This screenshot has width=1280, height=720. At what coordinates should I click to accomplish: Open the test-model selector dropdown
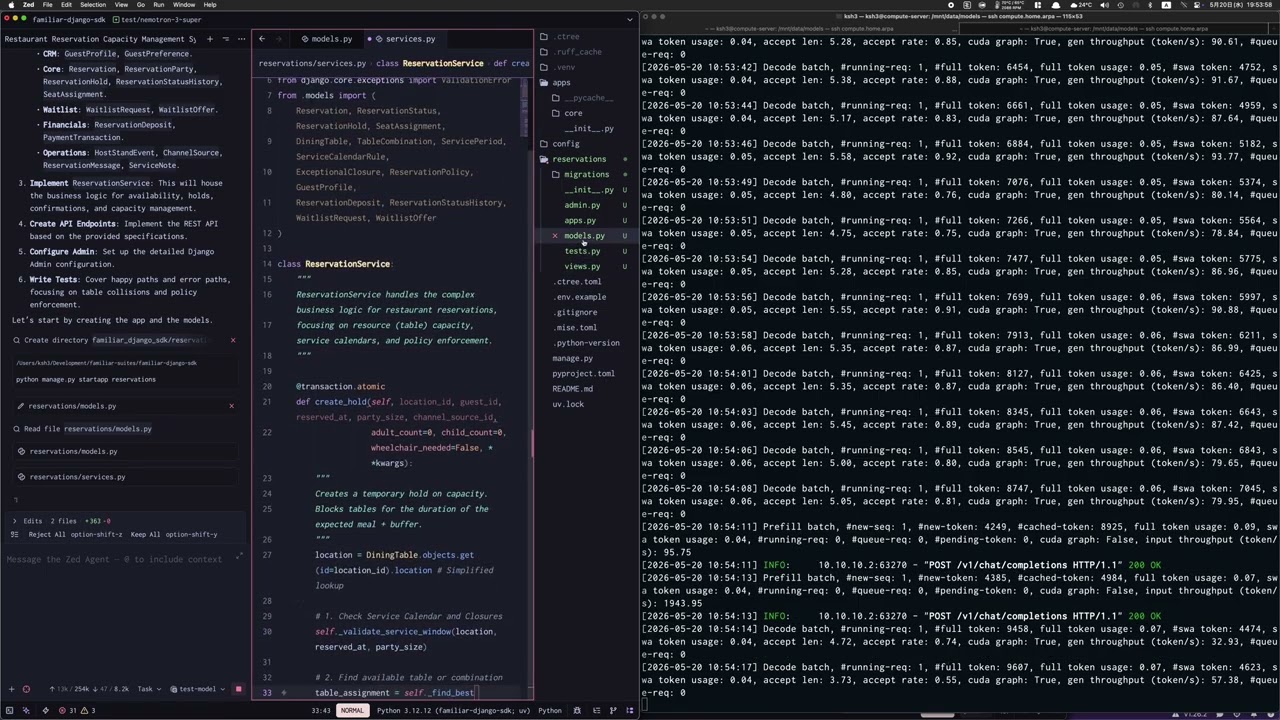tap(196, 689)
